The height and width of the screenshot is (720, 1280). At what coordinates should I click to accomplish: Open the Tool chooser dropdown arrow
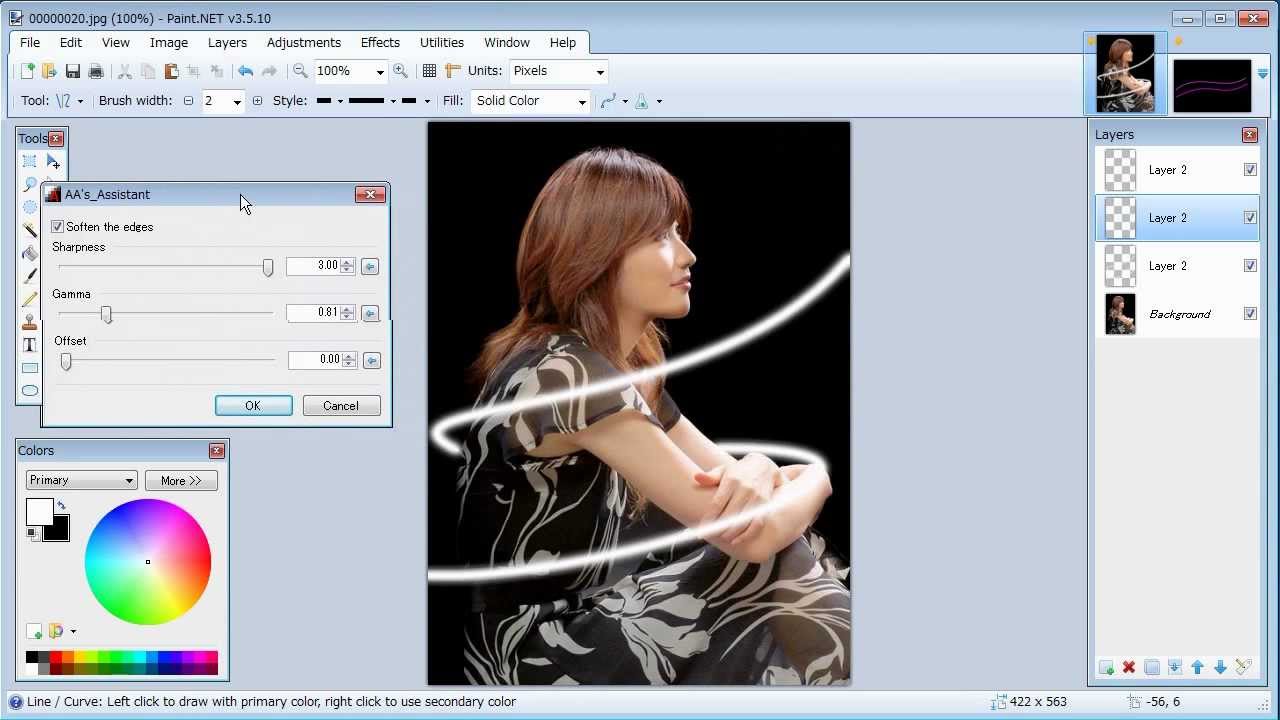coord(80,101)
